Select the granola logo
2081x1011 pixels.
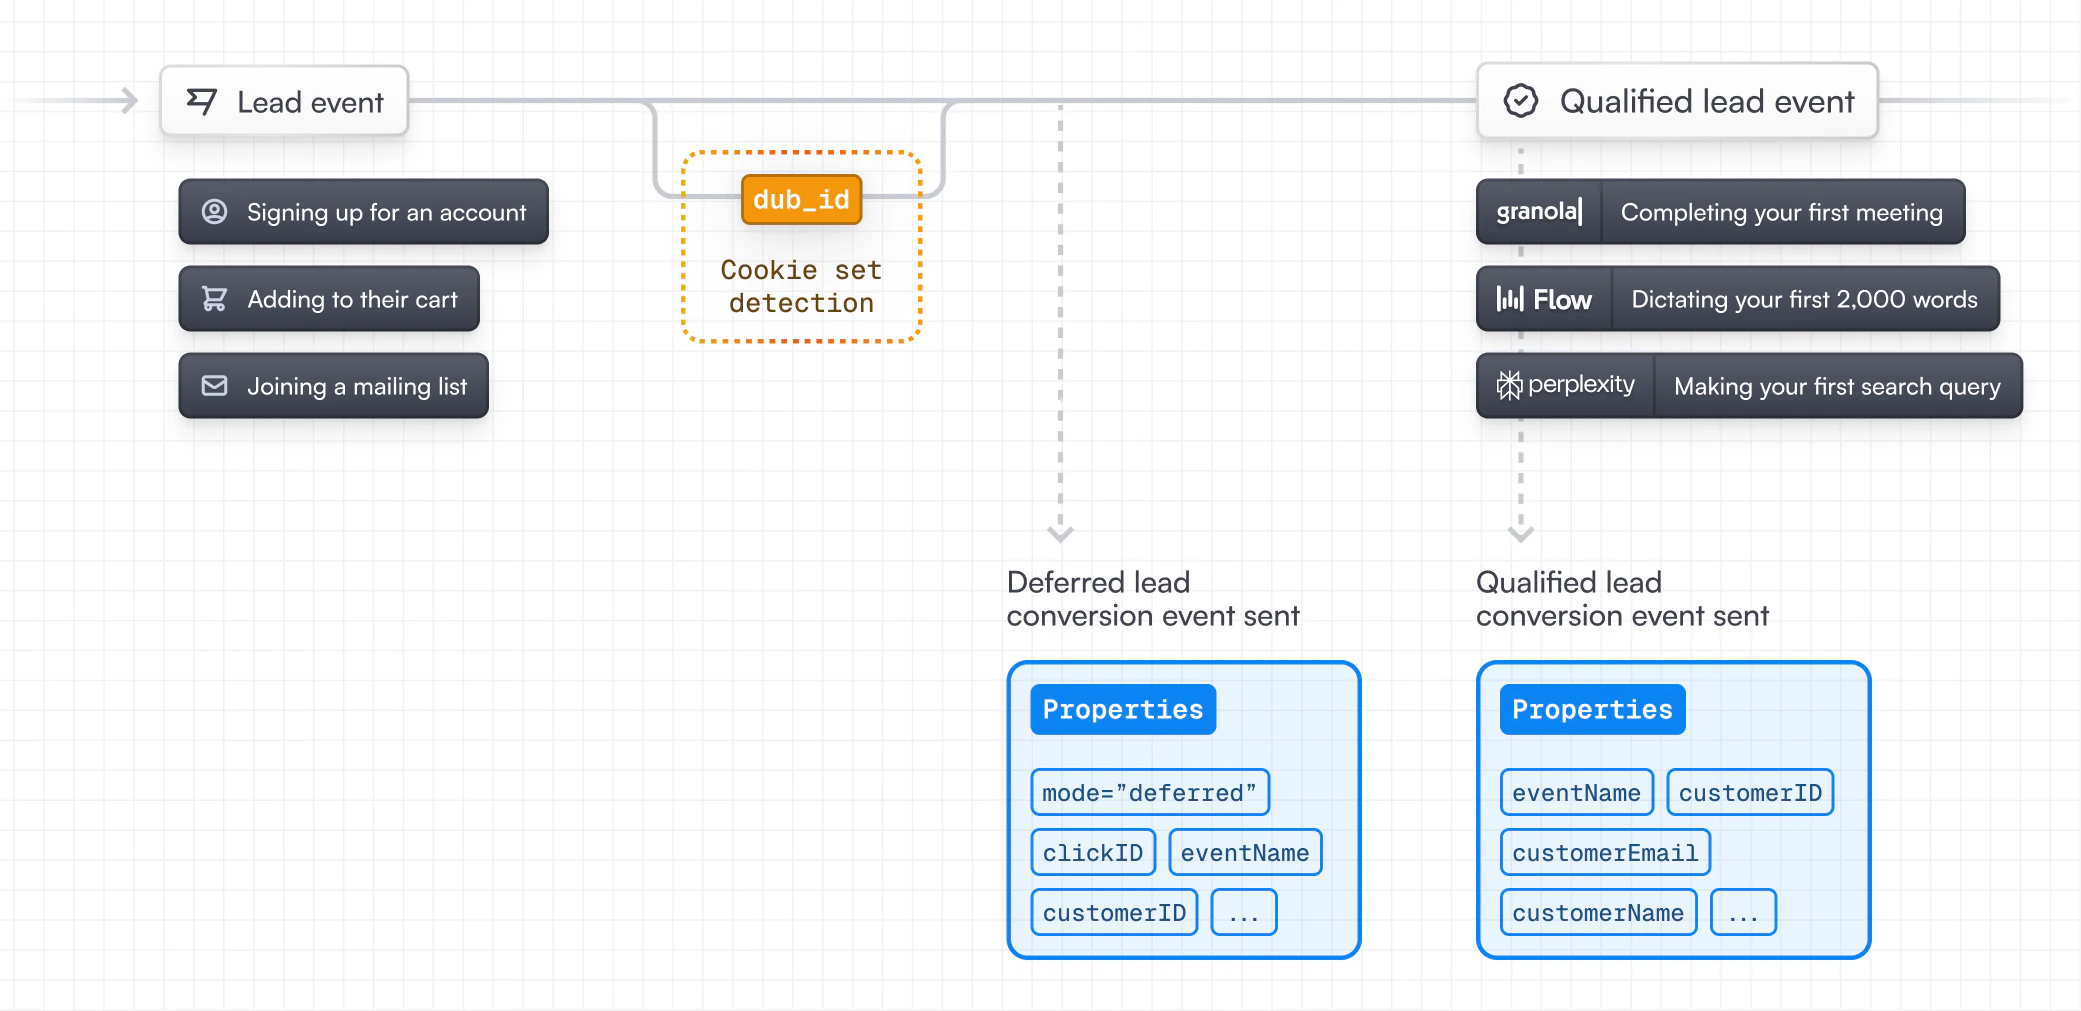1537,212
